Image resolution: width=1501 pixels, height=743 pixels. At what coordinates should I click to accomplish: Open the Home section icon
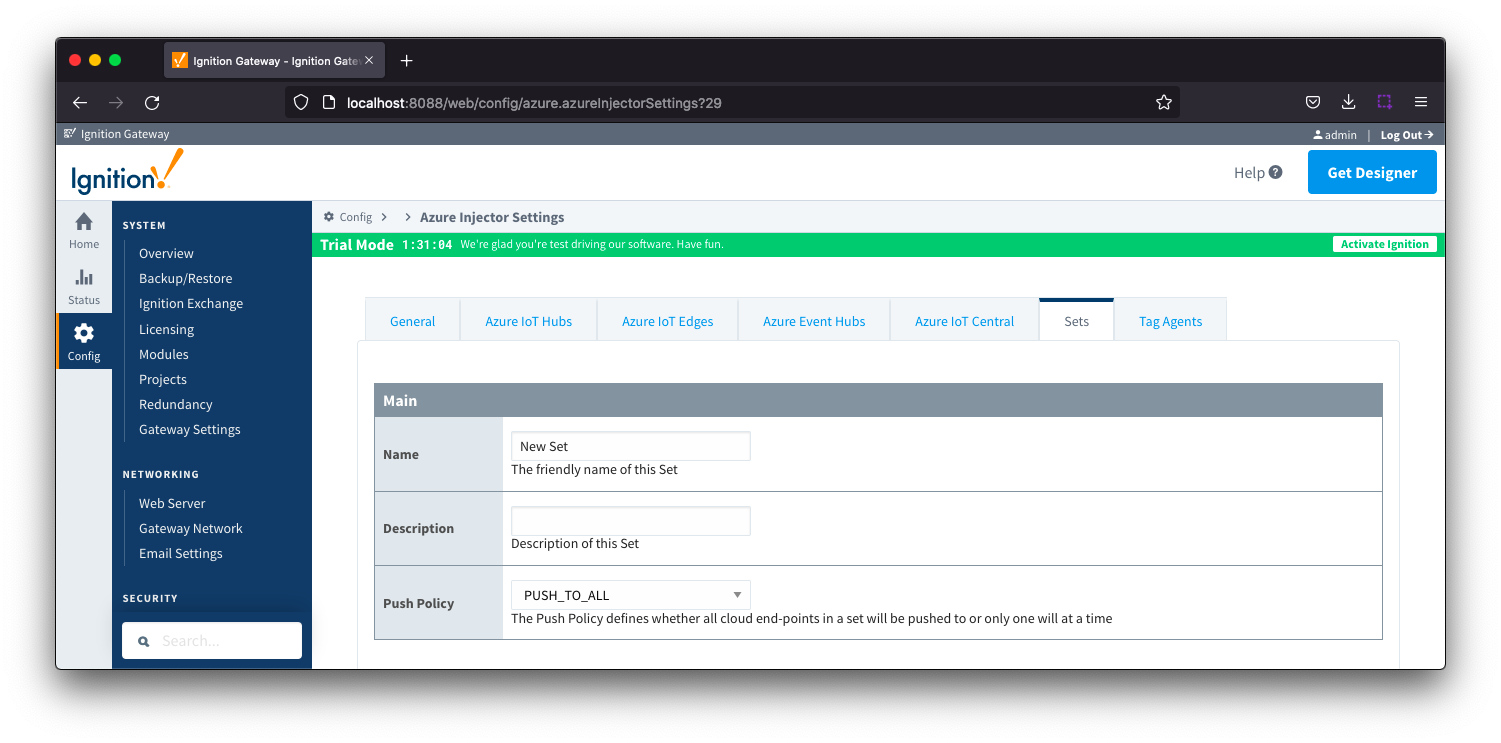tap(84, 222)
